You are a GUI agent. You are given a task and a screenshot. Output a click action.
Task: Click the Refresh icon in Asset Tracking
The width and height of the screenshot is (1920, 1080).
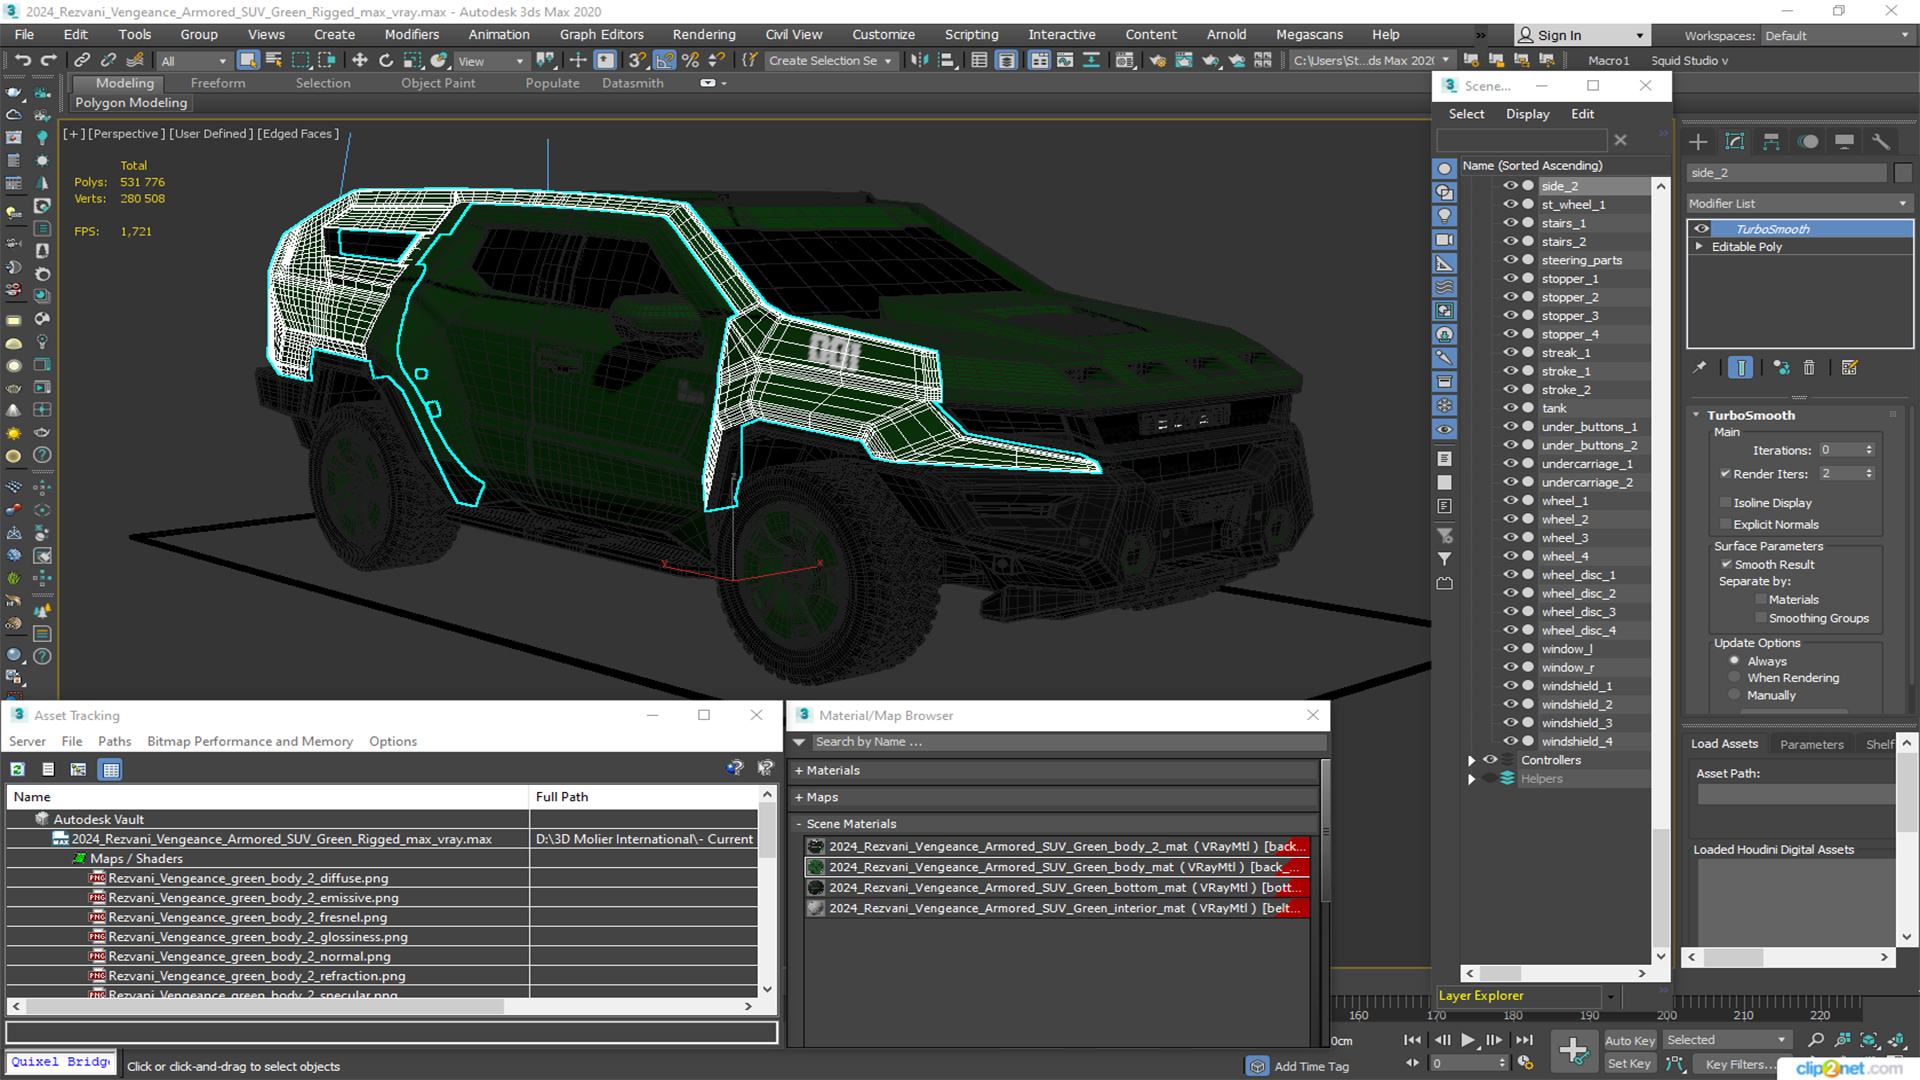click(17, 769)
